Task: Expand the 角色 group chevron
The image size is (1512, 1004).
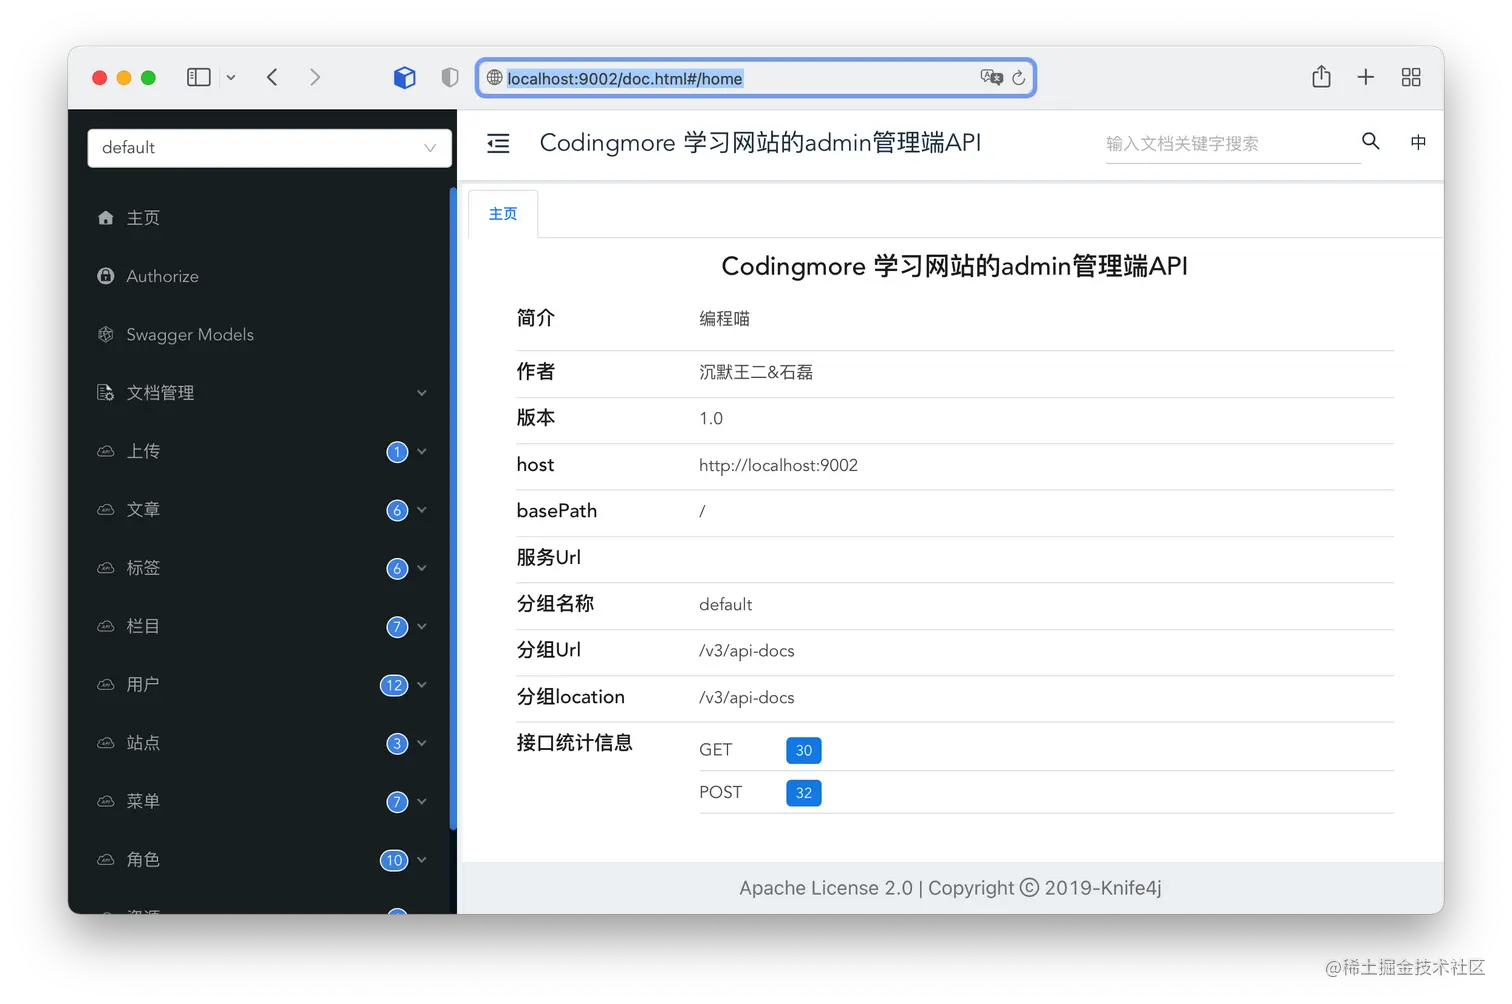Action: 422,860
